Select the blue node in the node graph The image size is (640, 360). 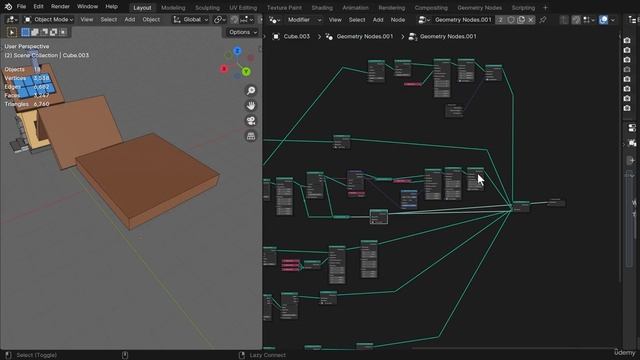tap(409, 199)
